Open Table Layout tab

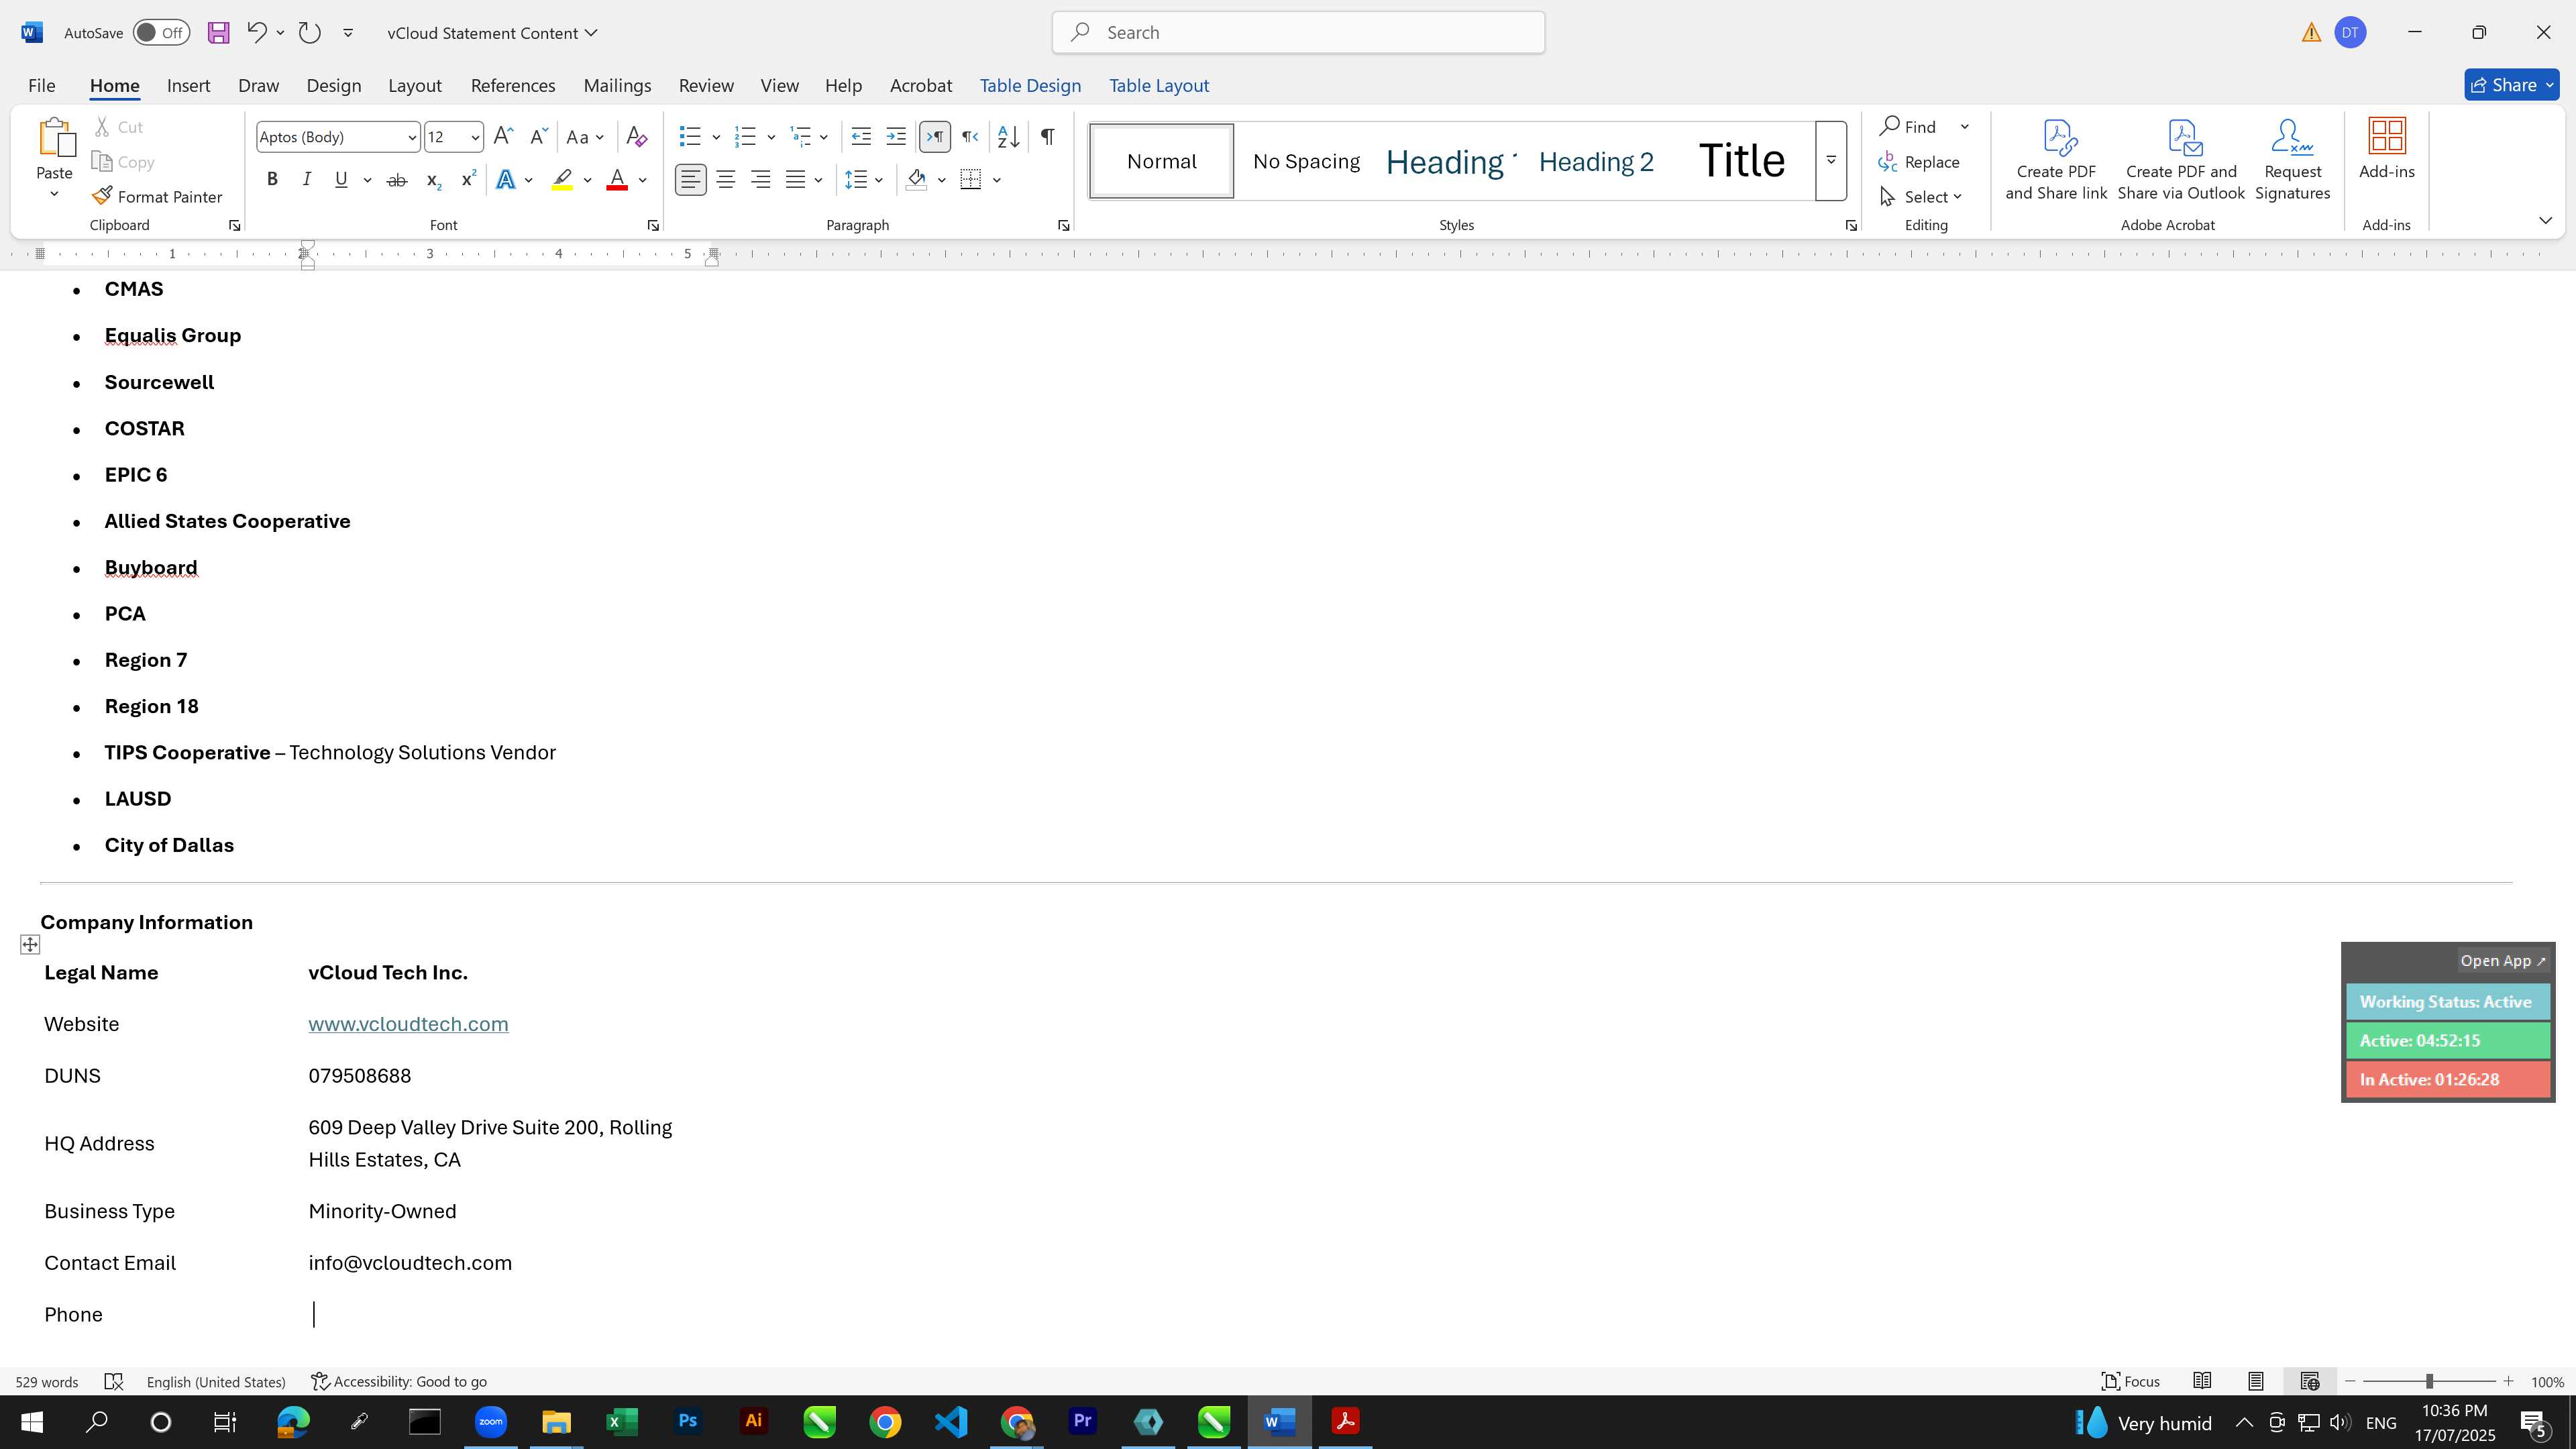pos(1159,86)
